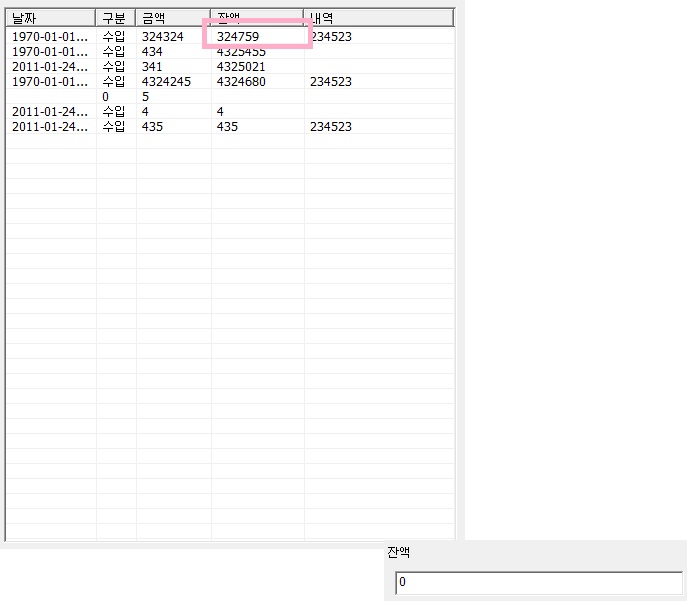Click the 내역 column header
Image resolution: width=687 pixels, height=601 pixels.
[378, 18]
